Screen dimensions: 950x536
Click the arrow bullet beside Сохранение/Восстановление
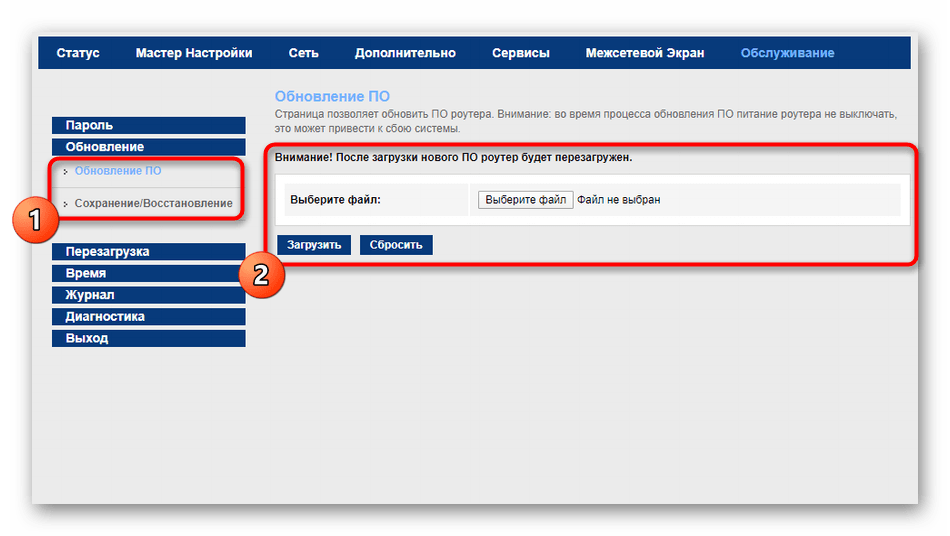[x=65, y=204]
